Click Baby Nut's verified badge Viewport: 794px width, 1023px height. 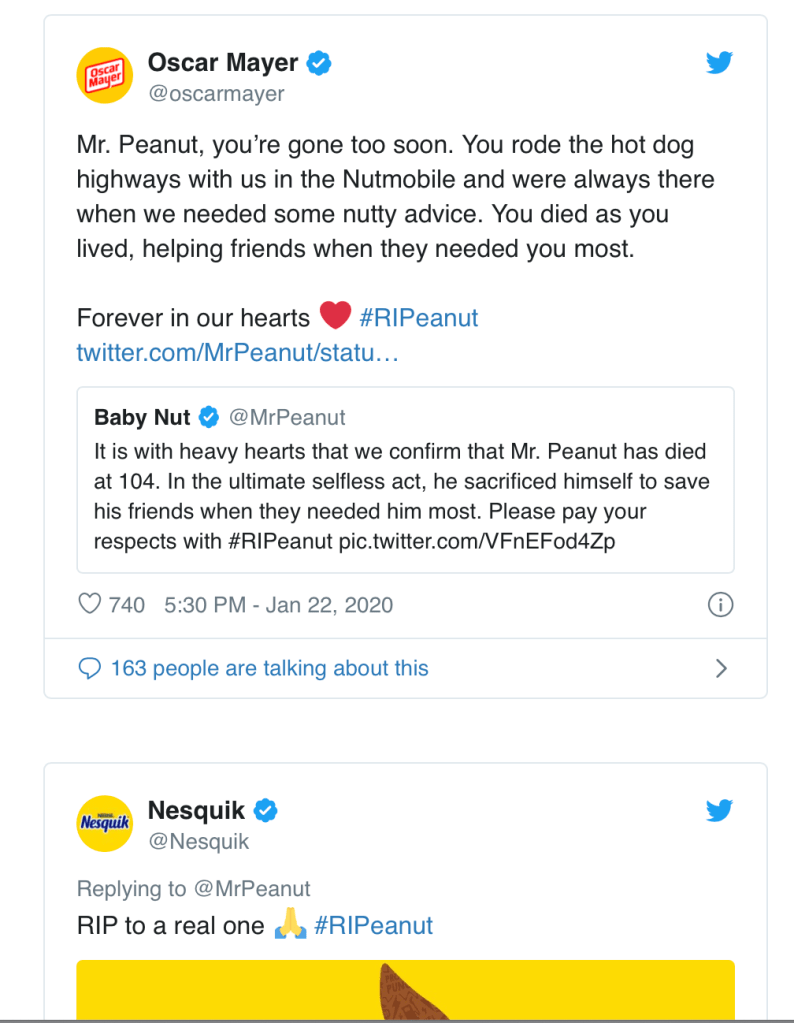(209, 416)
